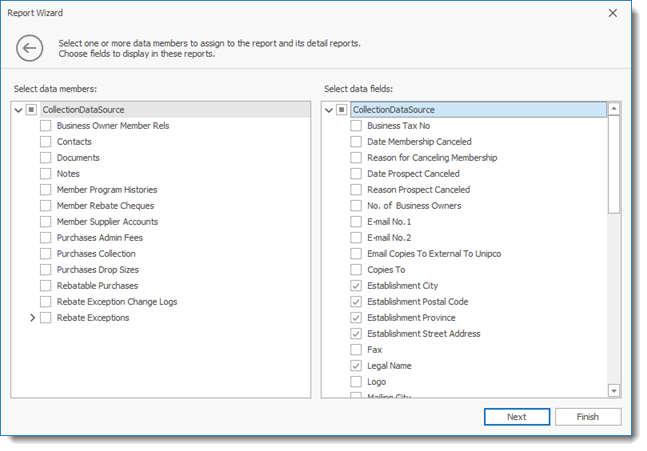Click the Finish button

pyautogui.click(x=588, y=417)
